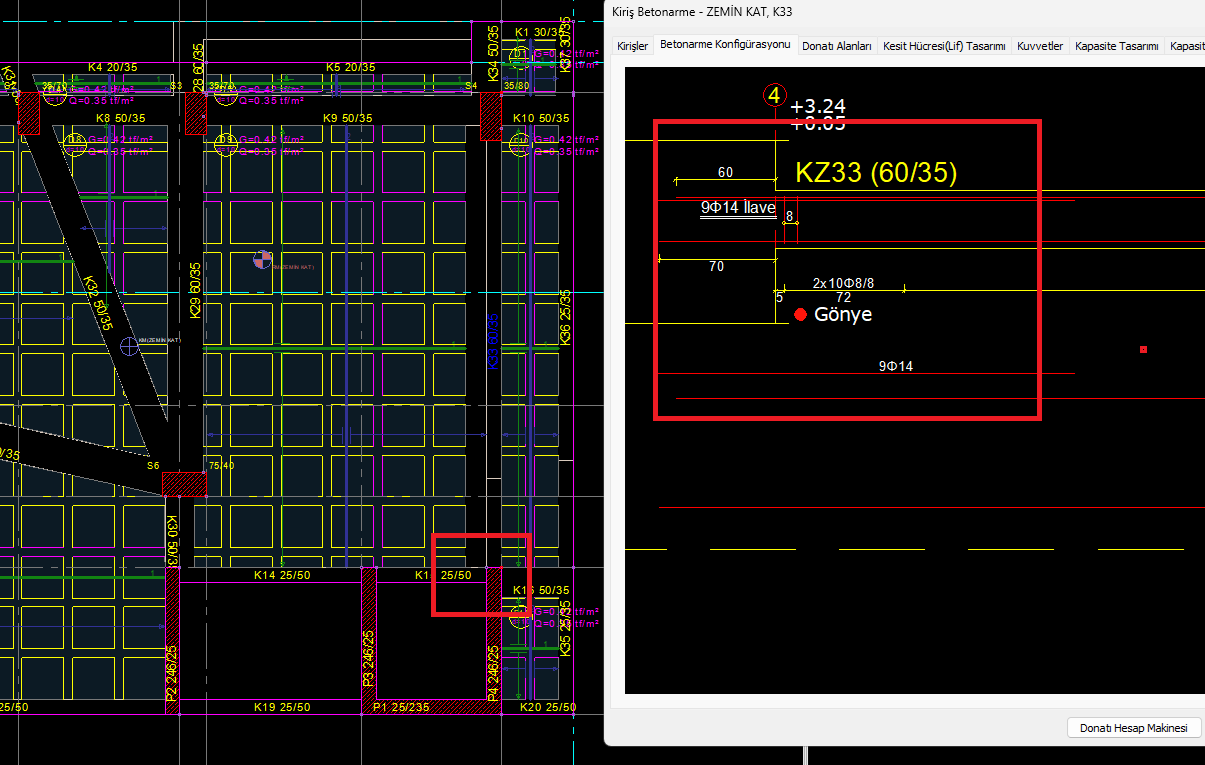1205x765 pixels.
Task: Click the K9 50/35 beam label
Action: pyautogui.click(x=347, y=119)
